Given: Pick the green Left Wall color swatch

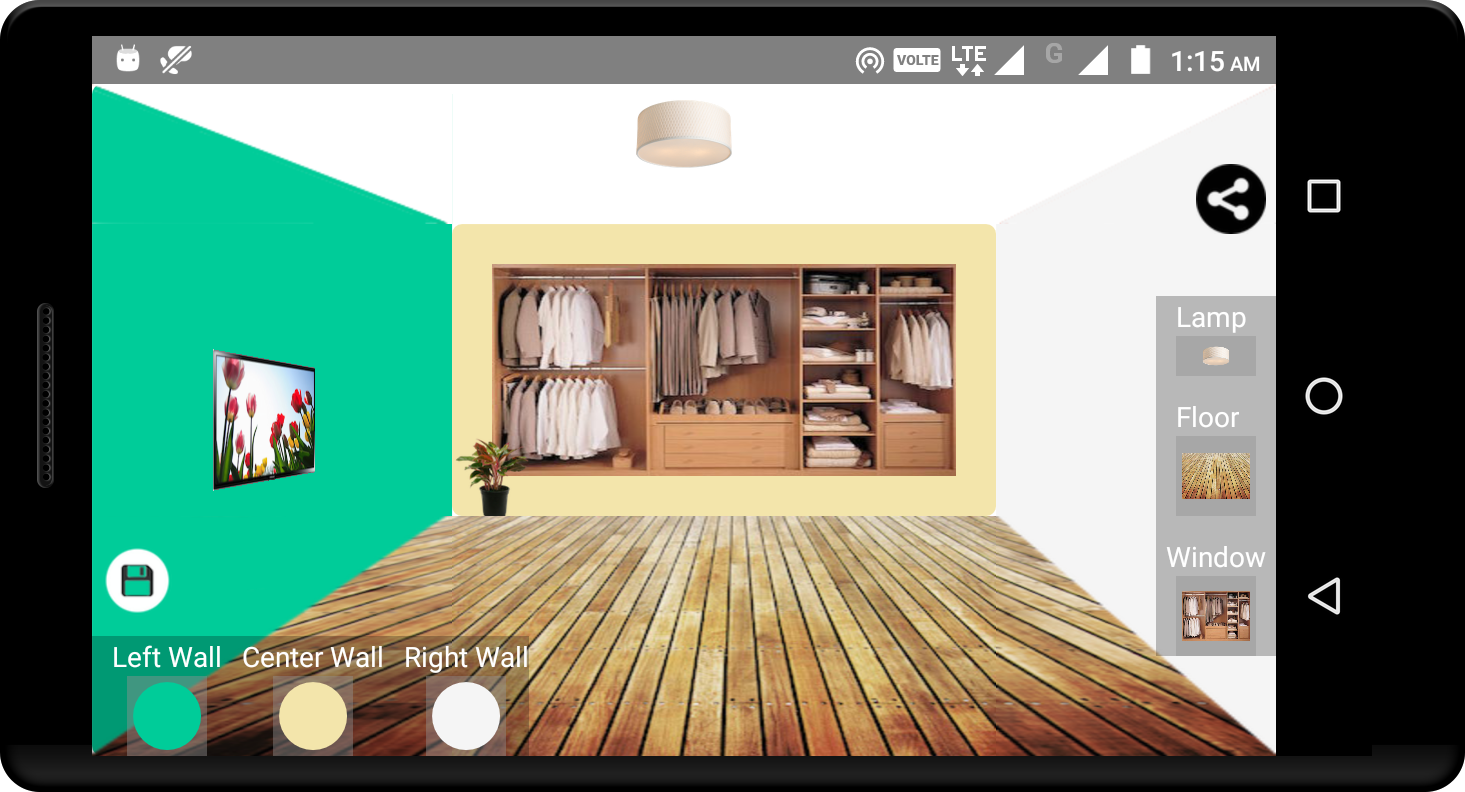Looking at the screenshot, I should pos(167,716).
